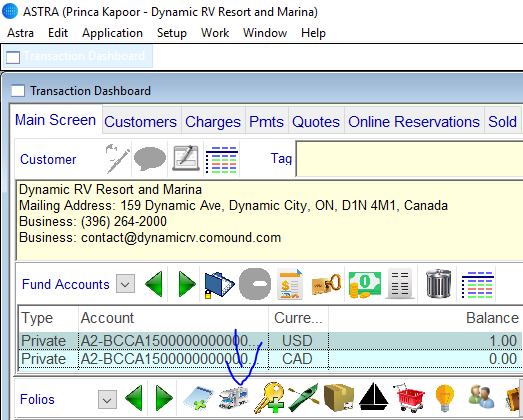Open the dollar invoice document icon
Viewport: 523px width, 420px height.
(290, 284)
